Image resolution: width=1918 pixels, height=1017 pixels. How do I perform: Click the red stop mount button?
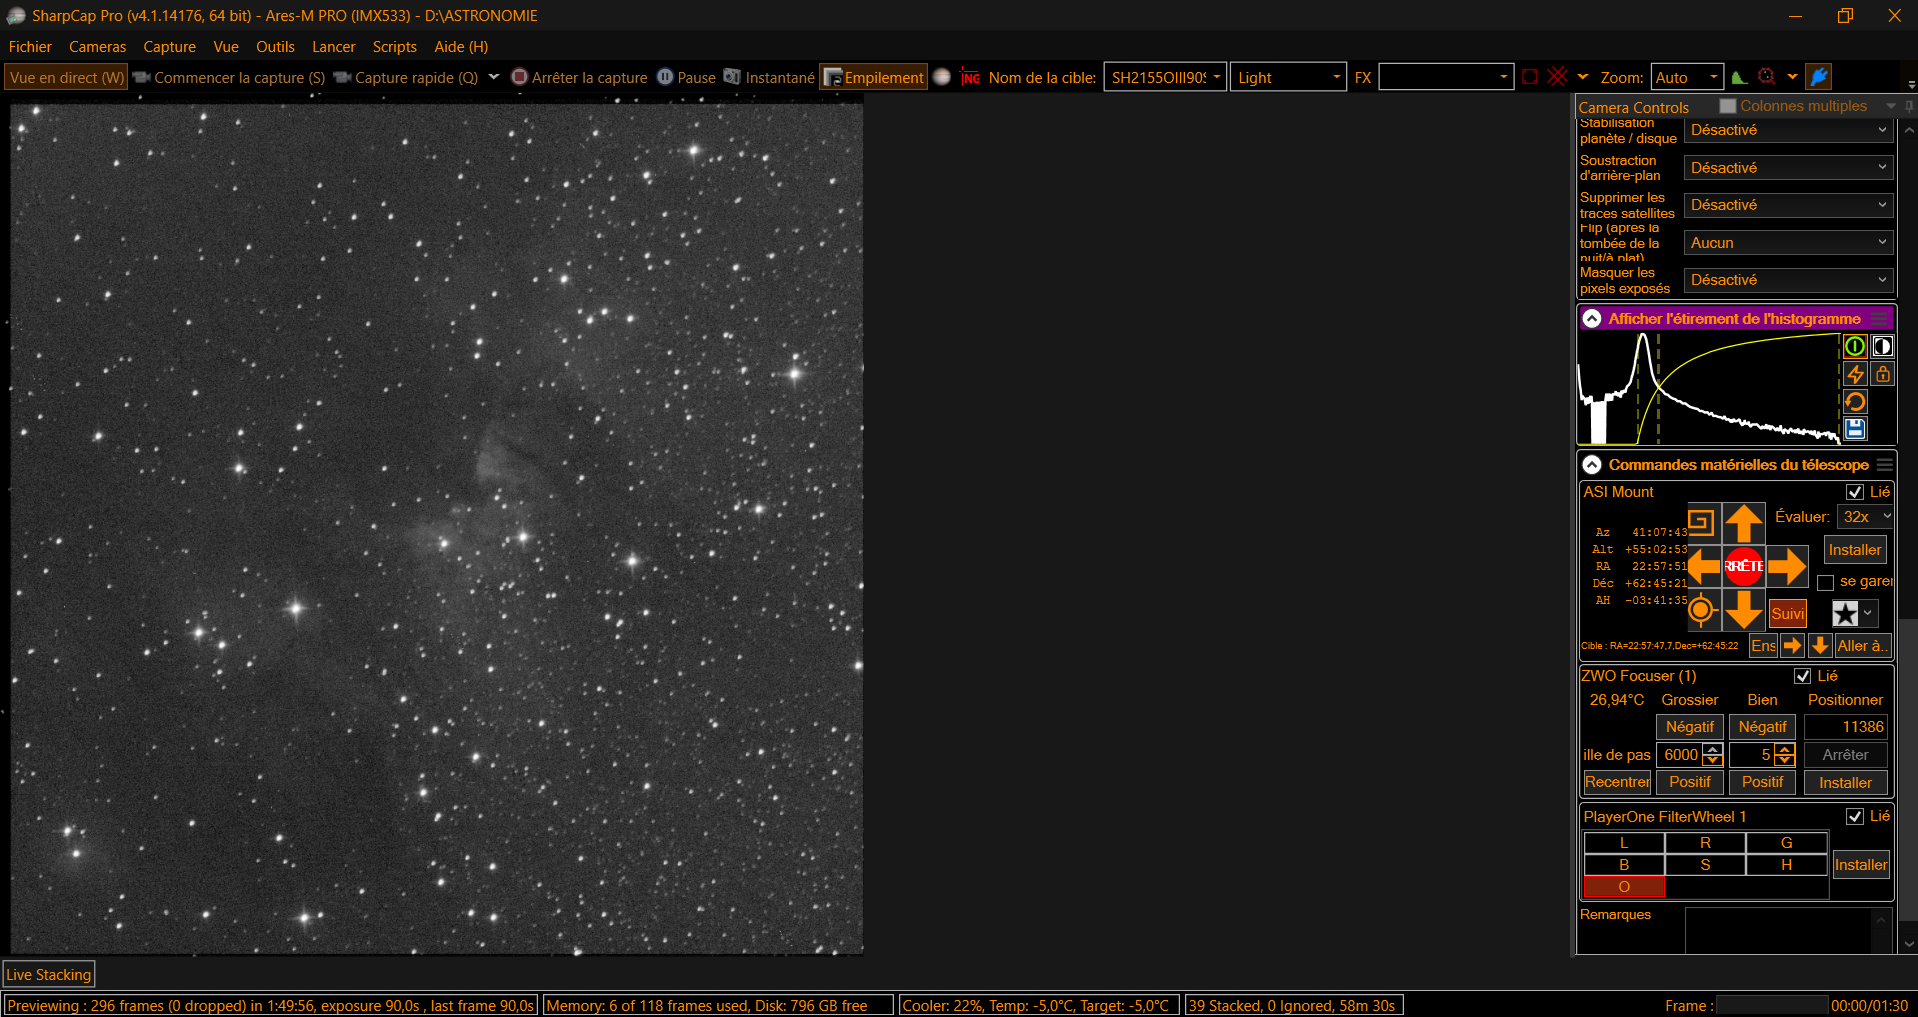pos(1743,566)
